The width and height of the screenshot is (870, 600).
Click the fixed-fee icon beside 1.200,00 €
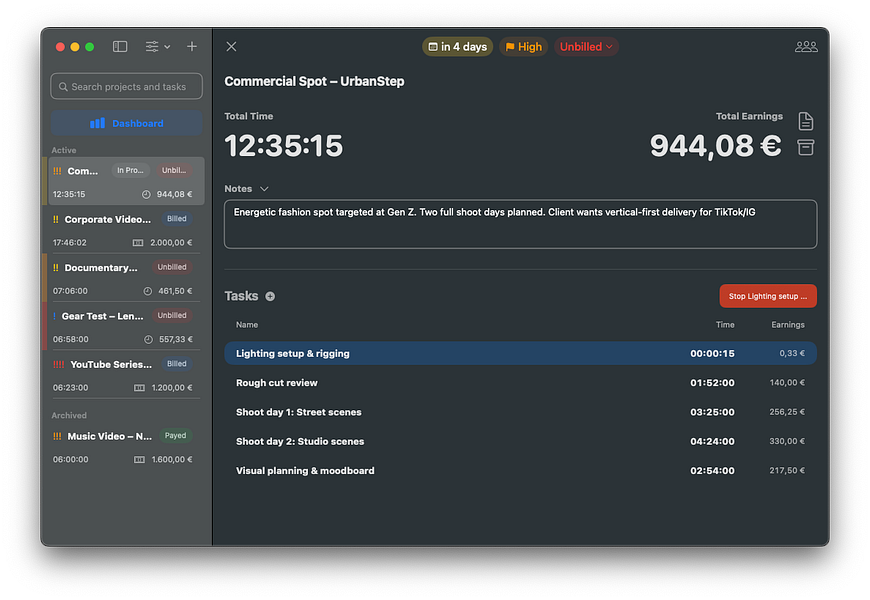point(139,387)
